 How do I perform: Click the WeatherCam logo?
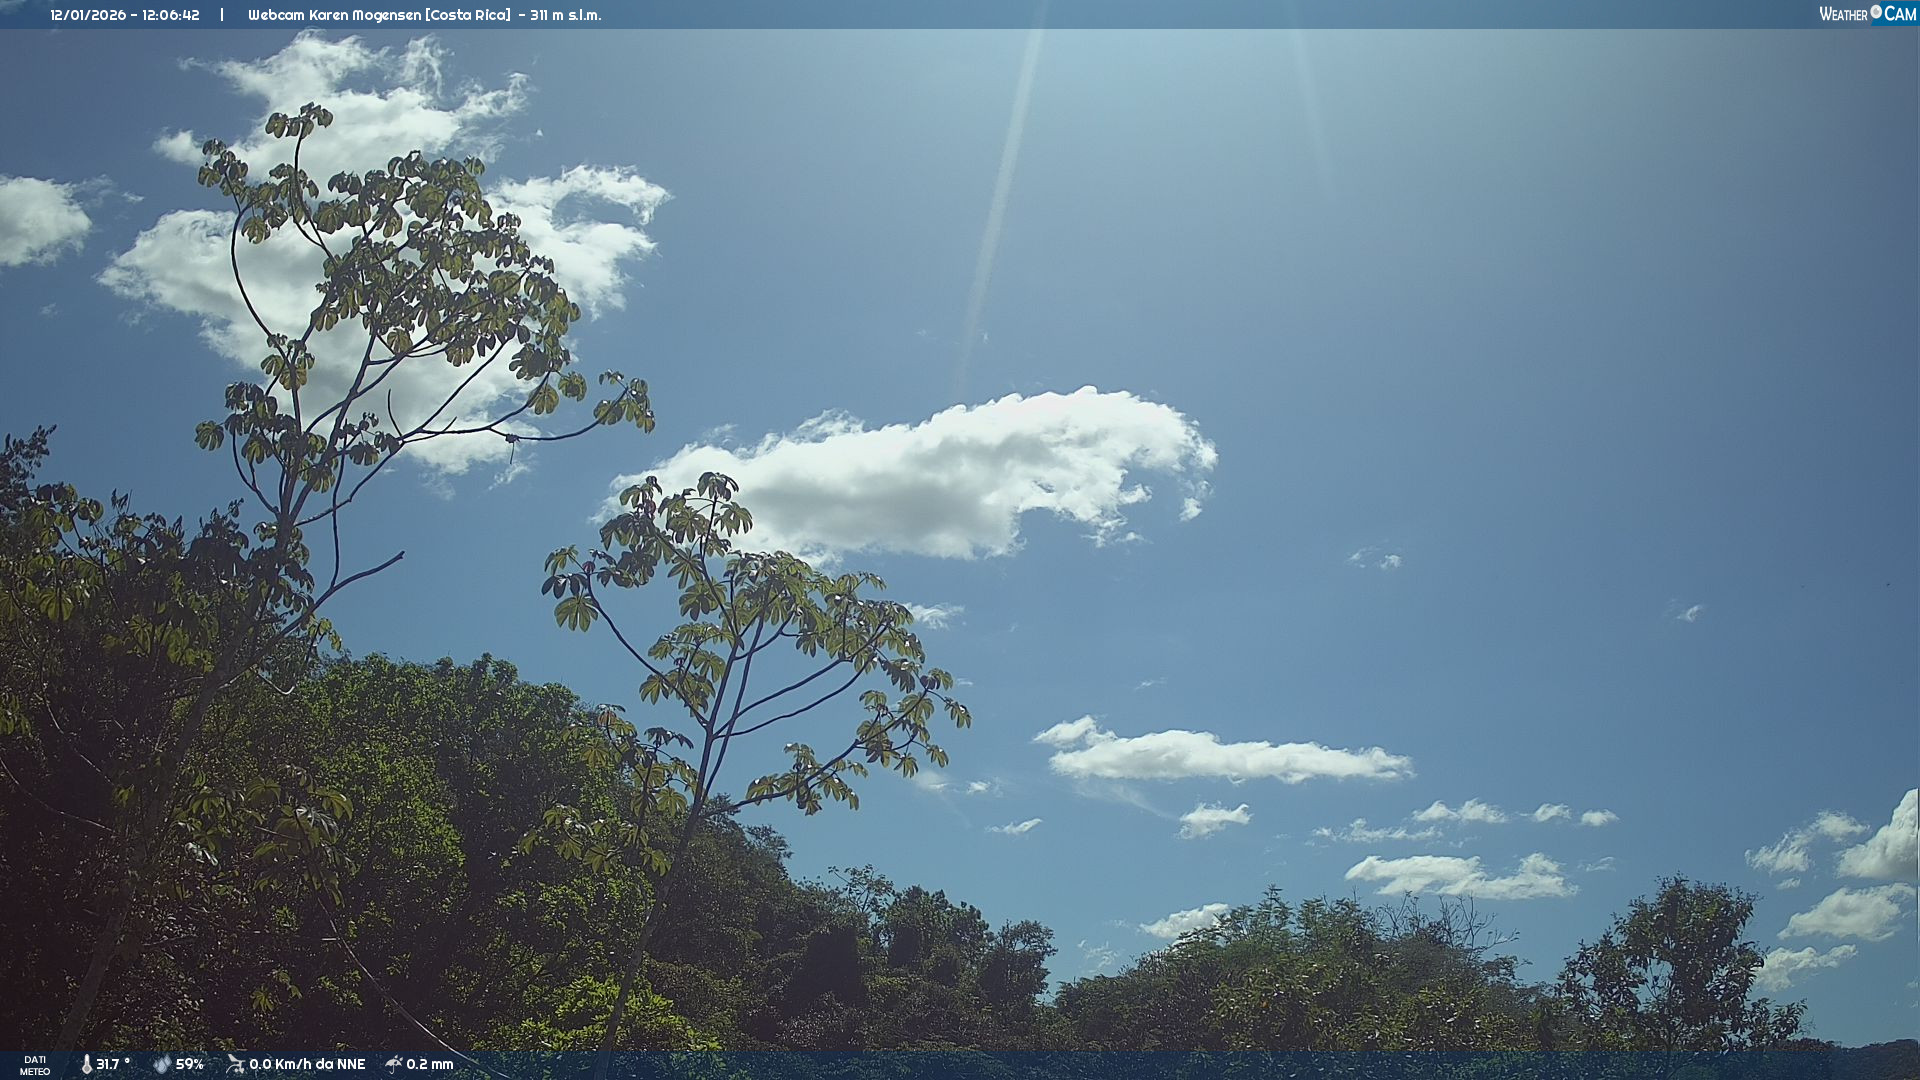point(1866,14)
